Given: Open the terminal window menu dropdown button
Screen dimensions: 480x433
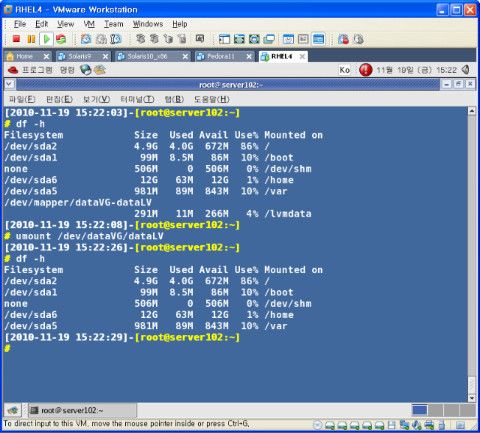Looking at the screenshot, I should (x=9, y=84).
